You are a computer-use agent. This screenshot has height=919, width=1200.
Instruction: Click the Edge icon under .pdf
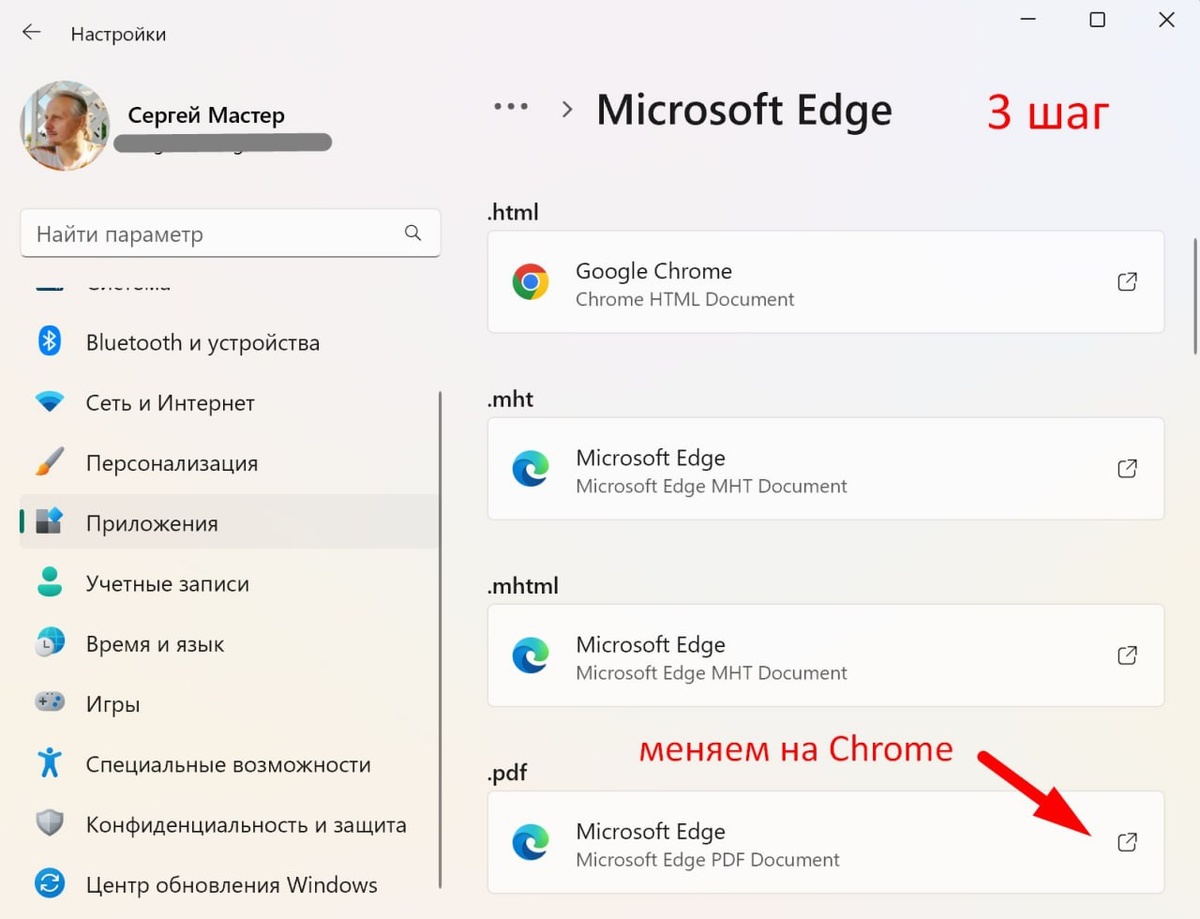(530, 842)
